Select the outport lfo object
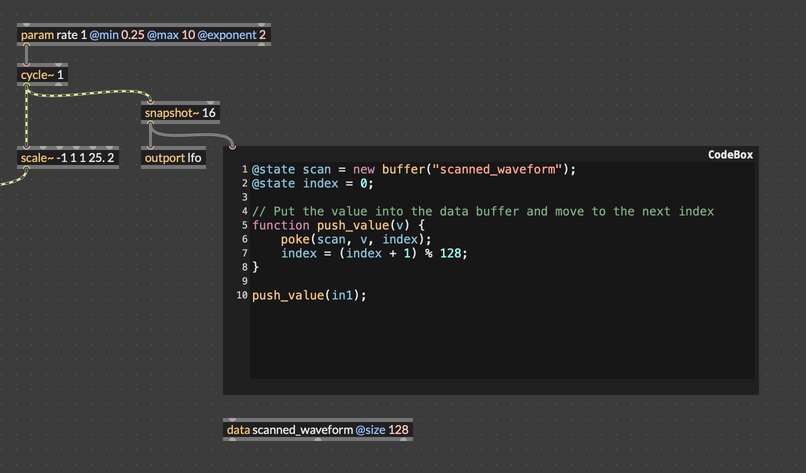Screen dimensions: 806x473 point(173,158)
